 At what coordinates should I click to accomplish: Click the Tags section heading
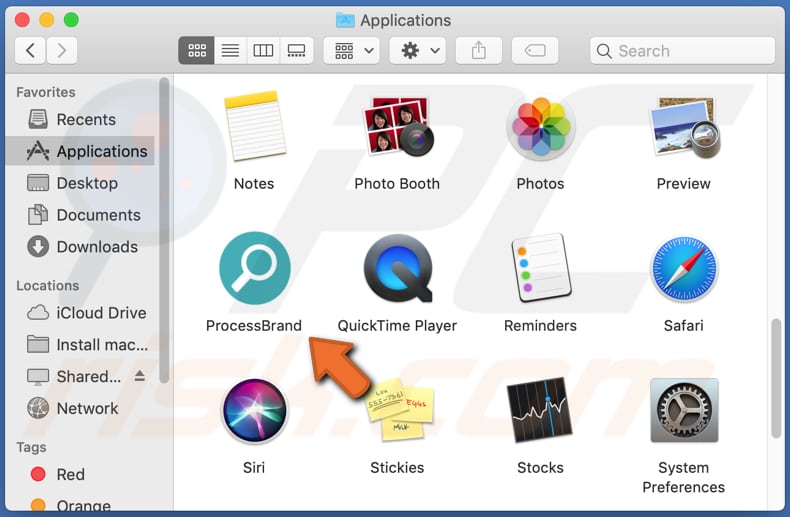click(x=31, y=447)
